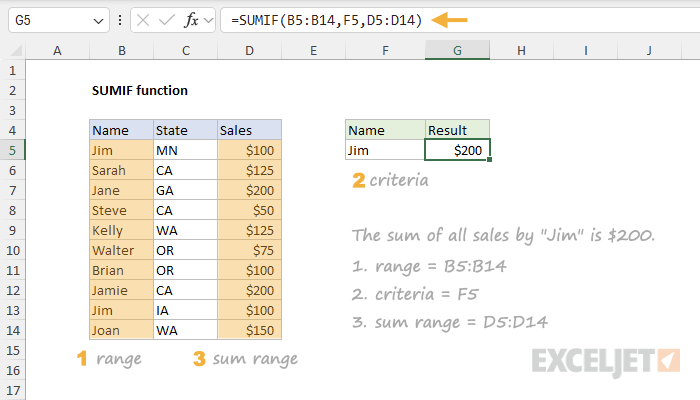Open the Name Box dropdown arrow
Image resolution: width=700 pixels, height=400 pixels.
tap(98, 21)
